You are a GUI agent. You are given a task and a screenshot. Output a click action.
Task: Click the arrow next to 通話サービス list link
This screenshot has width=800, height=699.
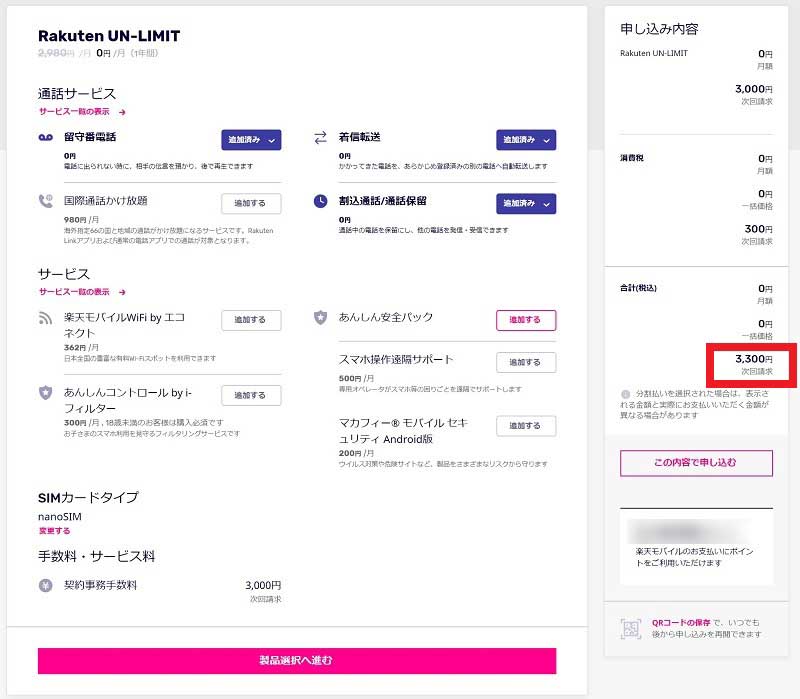click(122, 112)
